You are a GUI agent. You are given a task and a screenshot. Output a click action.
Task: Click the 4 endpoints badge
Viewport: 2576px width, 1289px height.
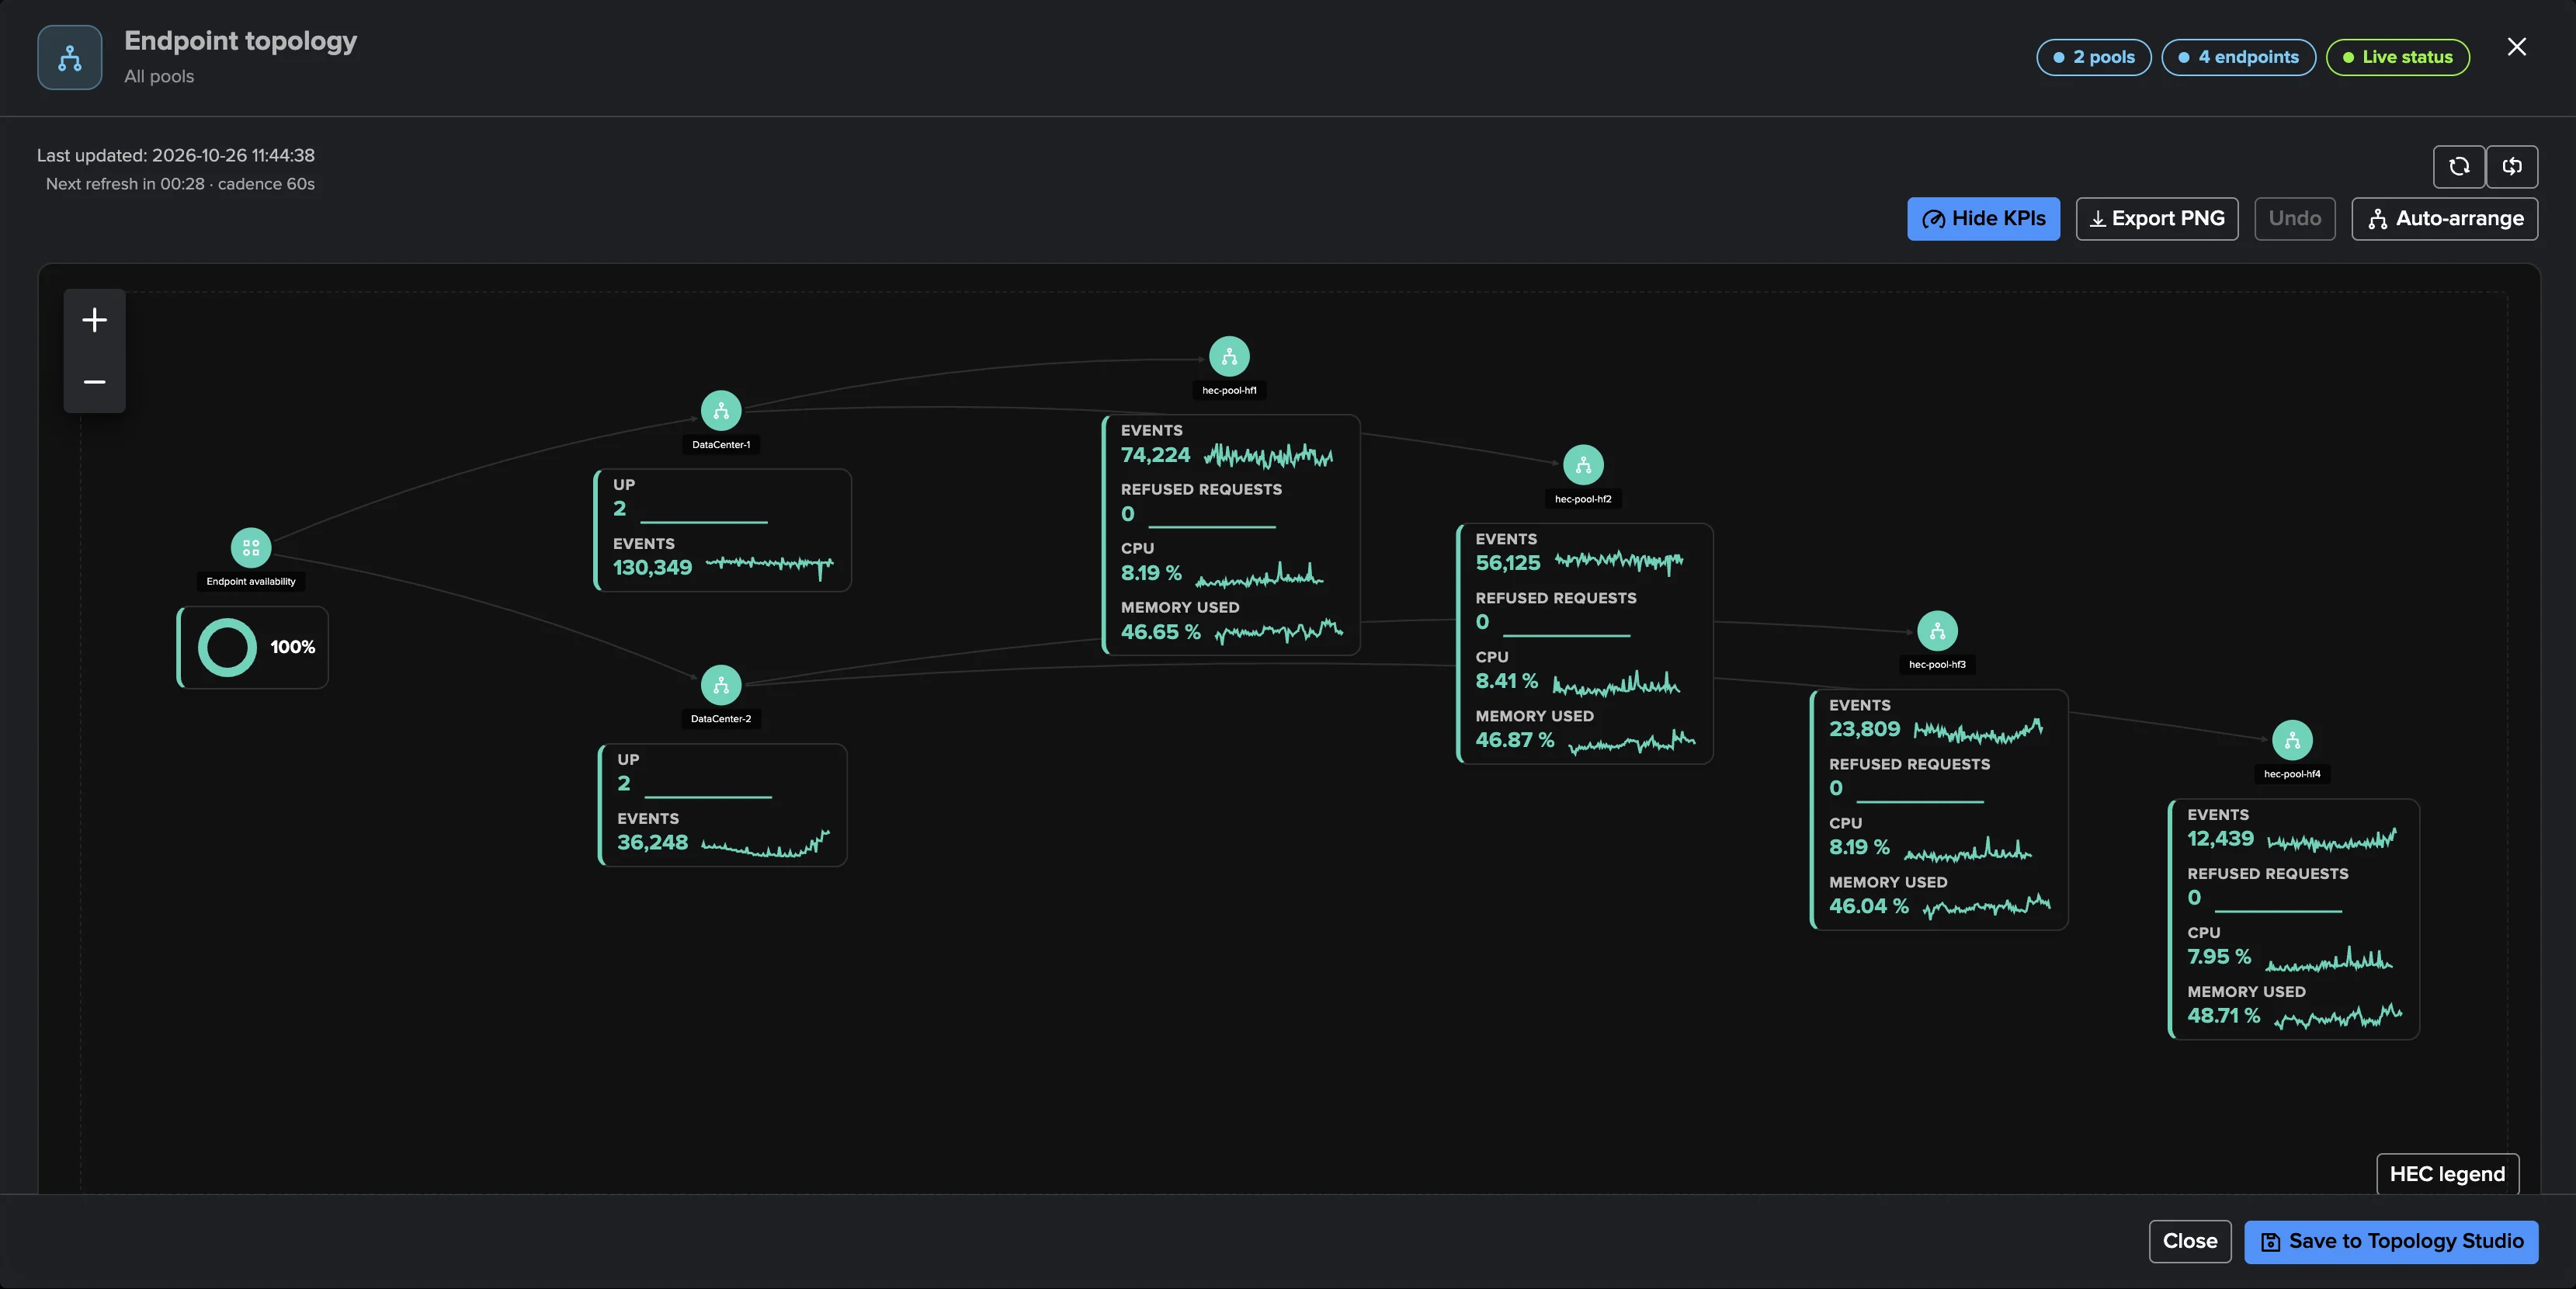point(2238,57)
